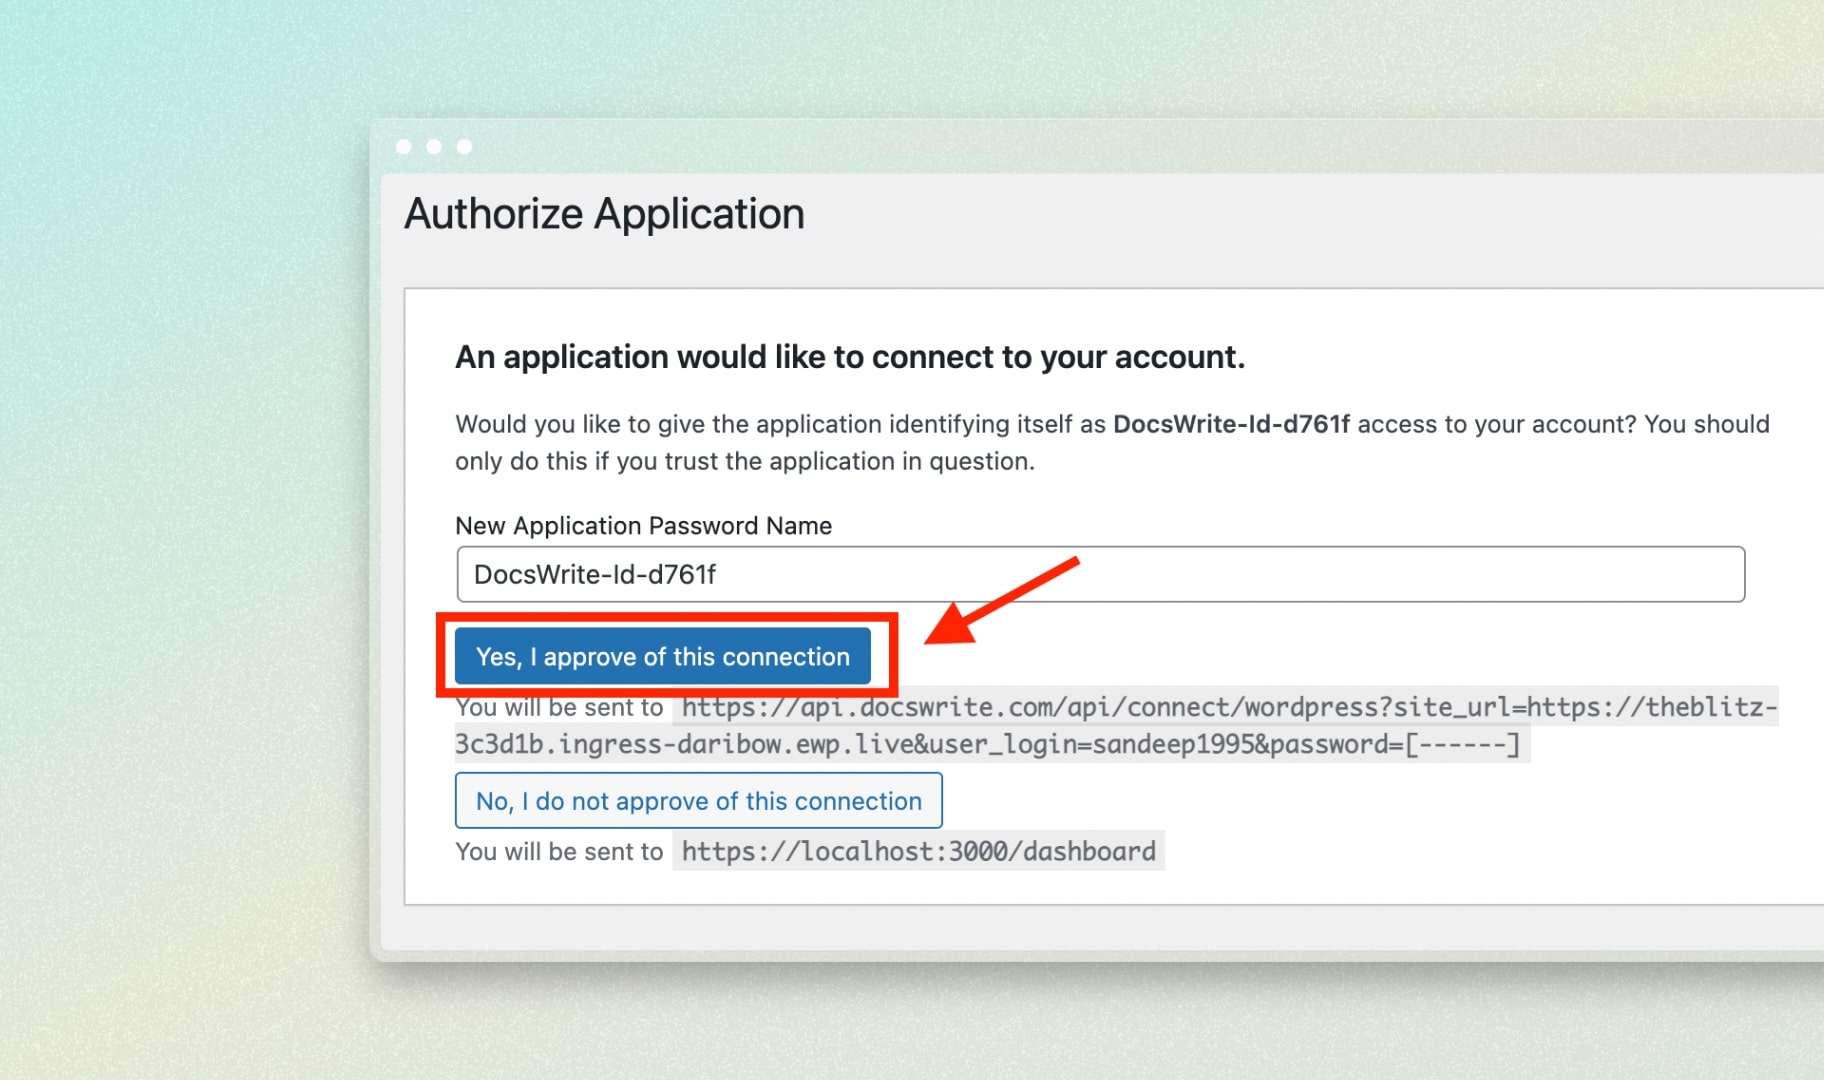The height and width of the screenshot is (1080, 1824).
Task: Click the Authorize Application title
Action: click(603, 214)
